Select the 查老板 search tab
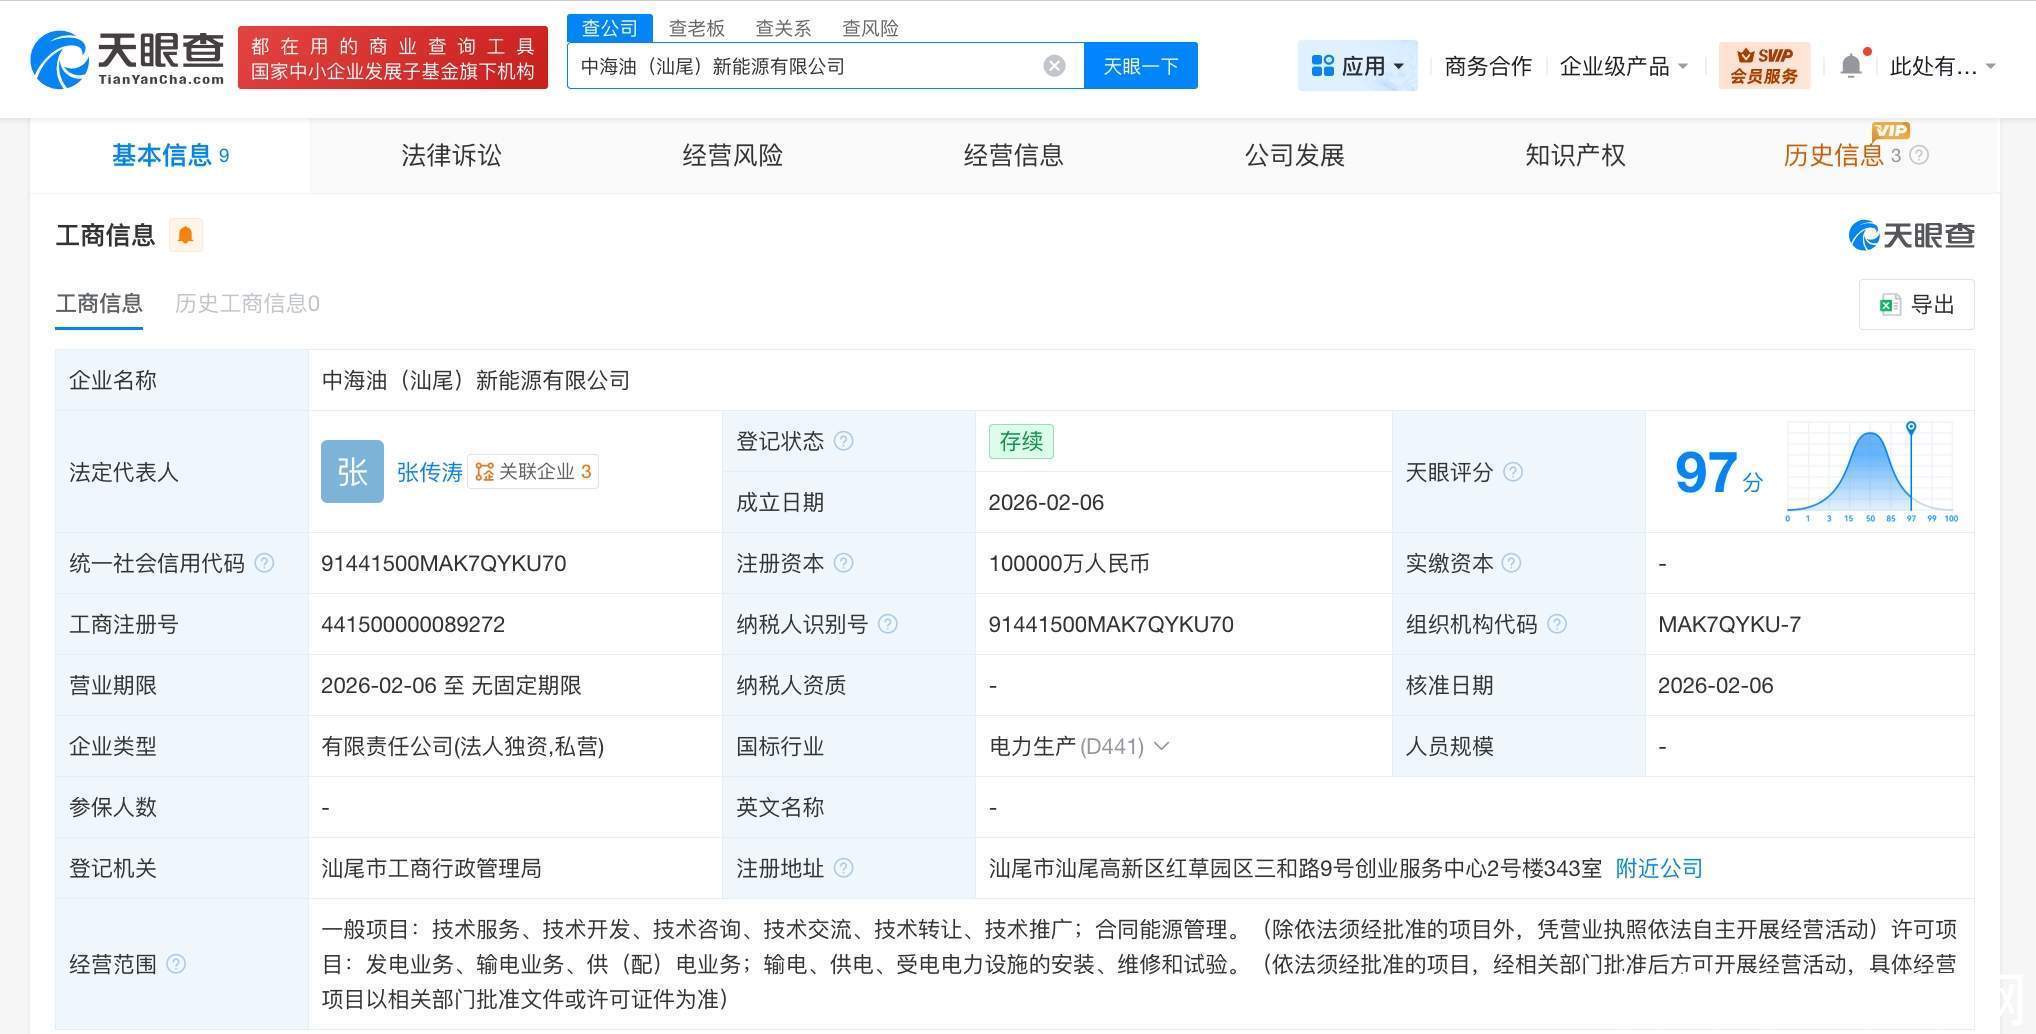The height and width of the screenshot is (1034, 2036). tap(696, 28)
